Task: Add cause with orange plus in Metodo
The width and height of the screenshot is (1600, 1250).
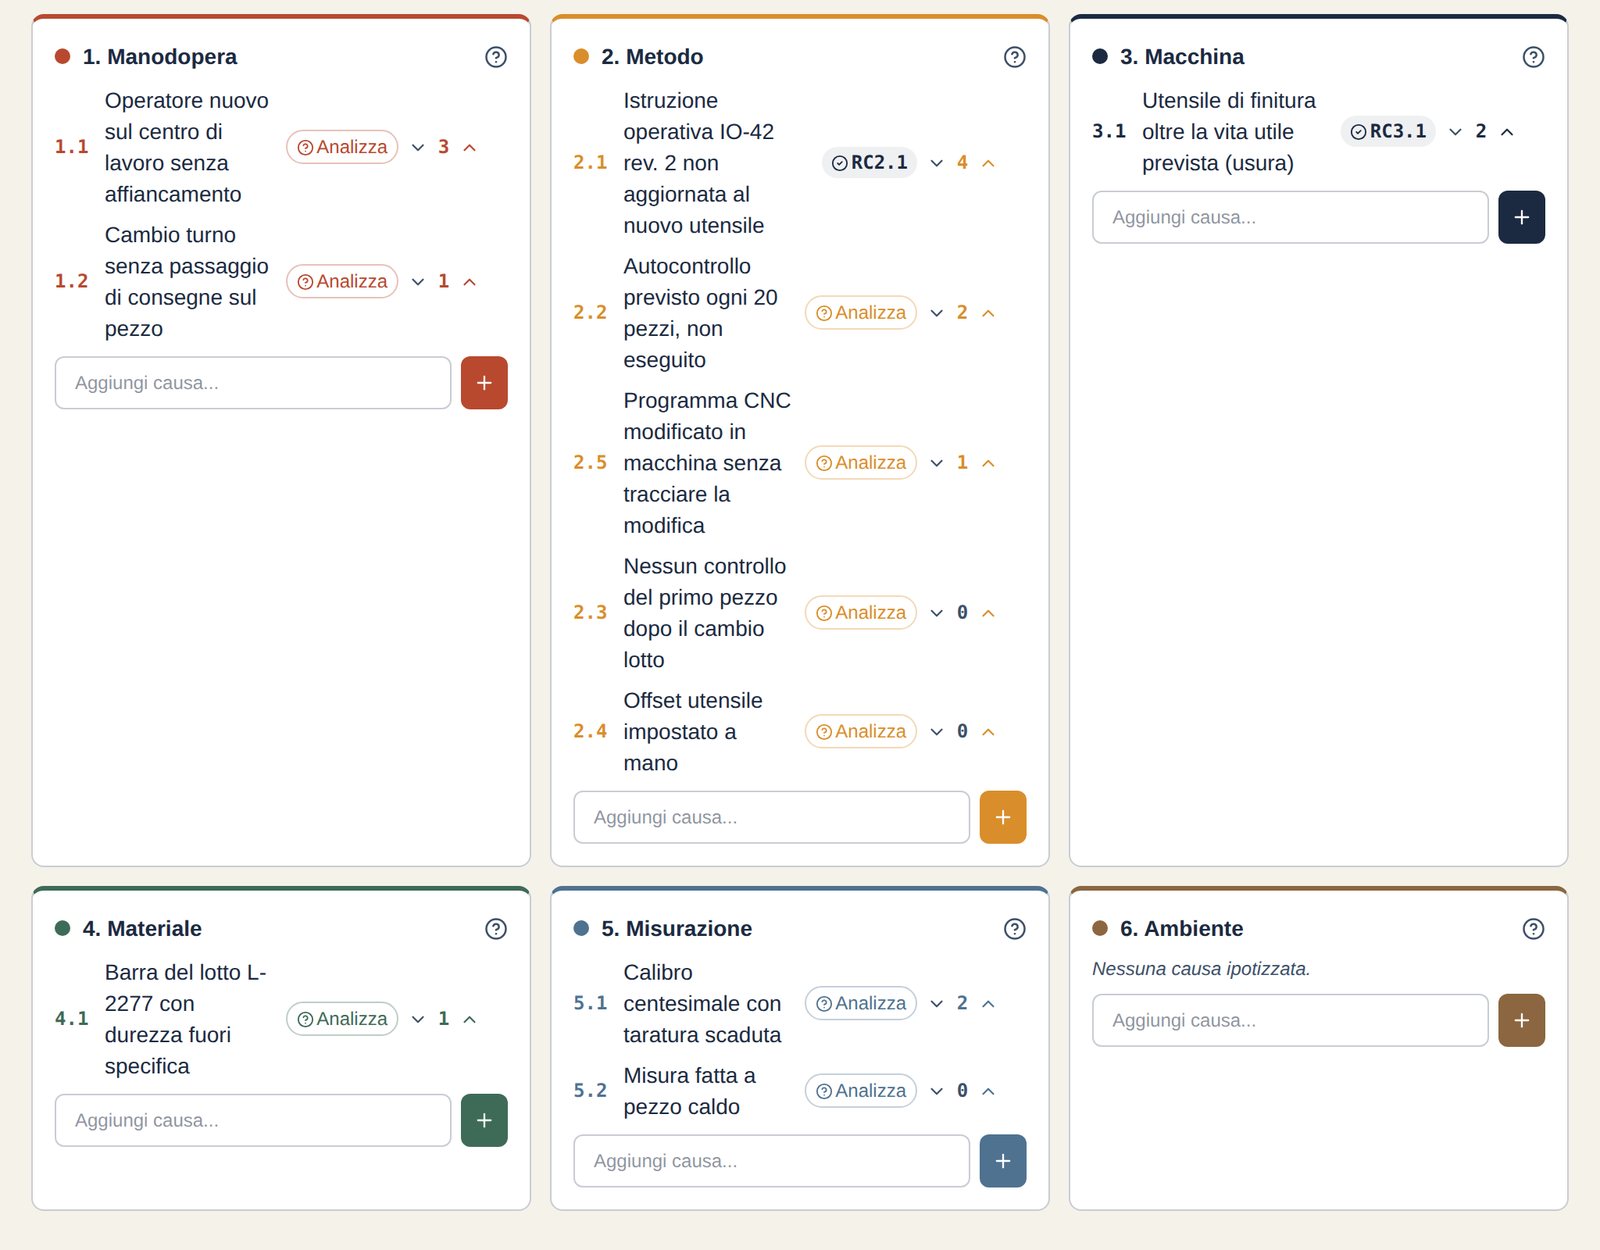Action: point(1003,817)
